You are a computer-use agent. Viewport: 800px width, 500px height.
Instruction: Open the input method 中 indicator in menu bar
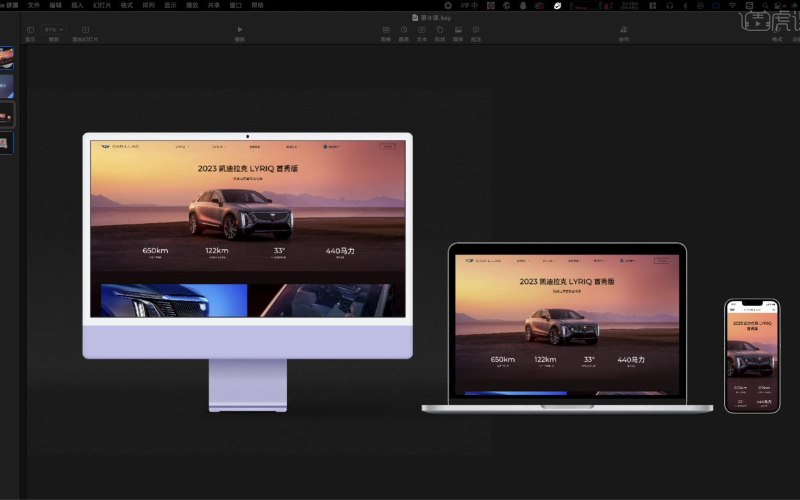[474, 5]
